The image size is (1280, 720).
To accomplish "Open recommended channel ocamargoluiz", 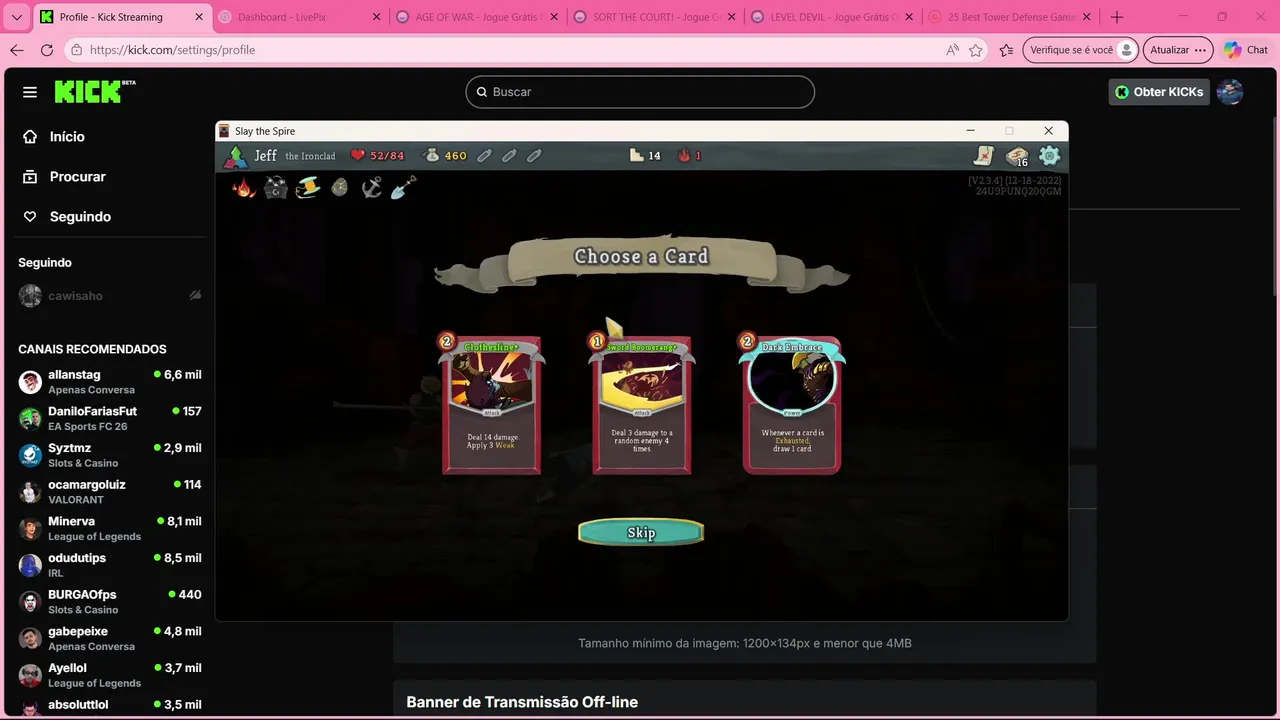I will tap(110, 491).
